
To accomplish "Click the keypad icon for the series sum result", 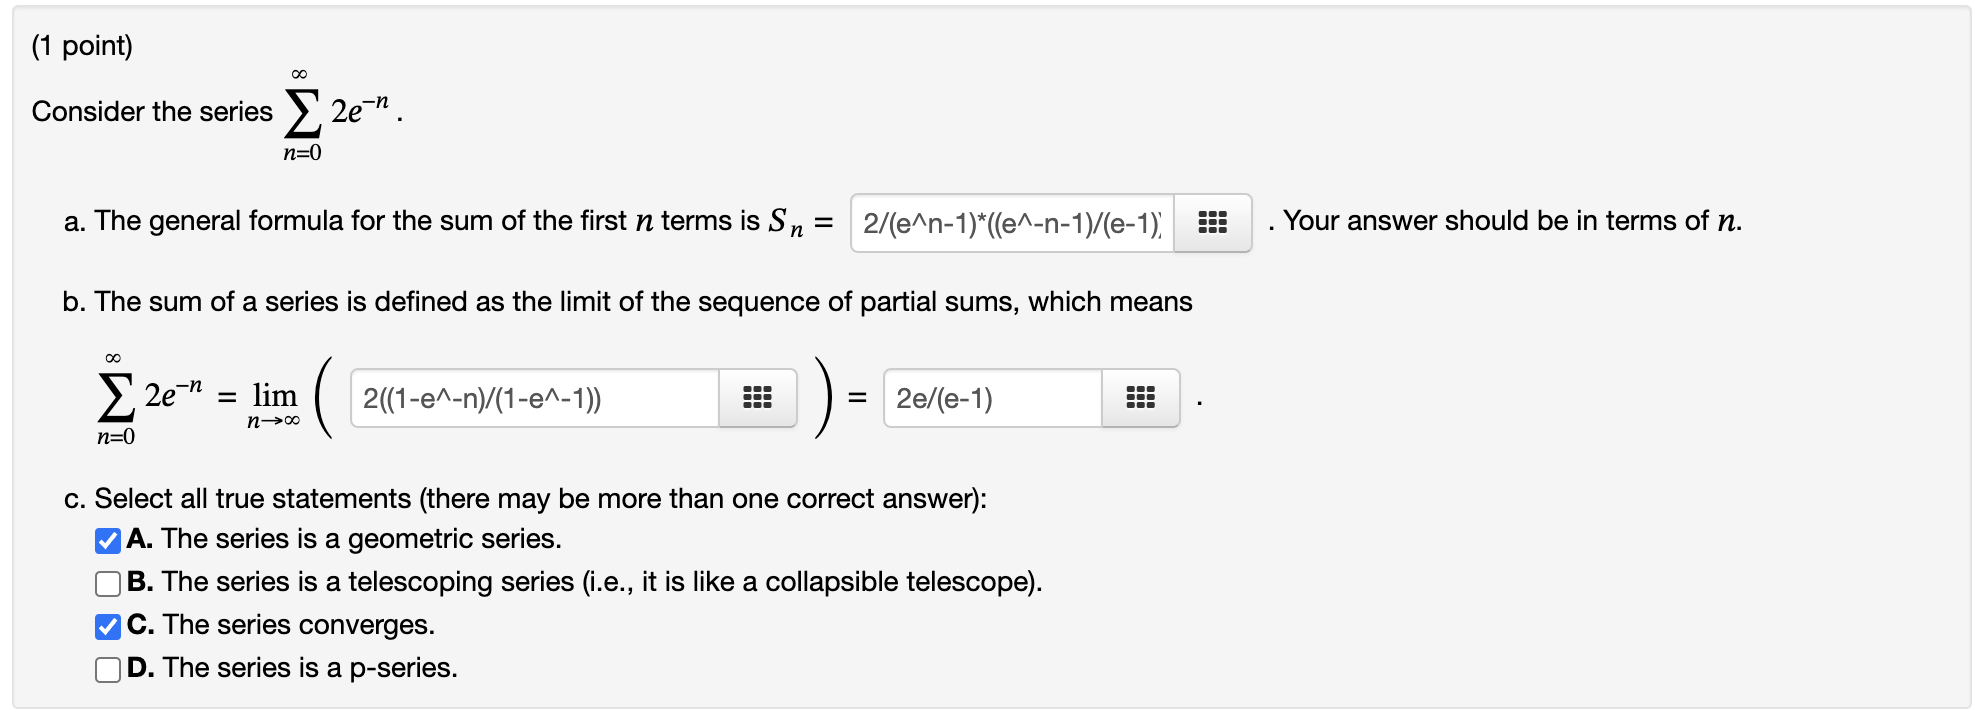I will 1141,398.
